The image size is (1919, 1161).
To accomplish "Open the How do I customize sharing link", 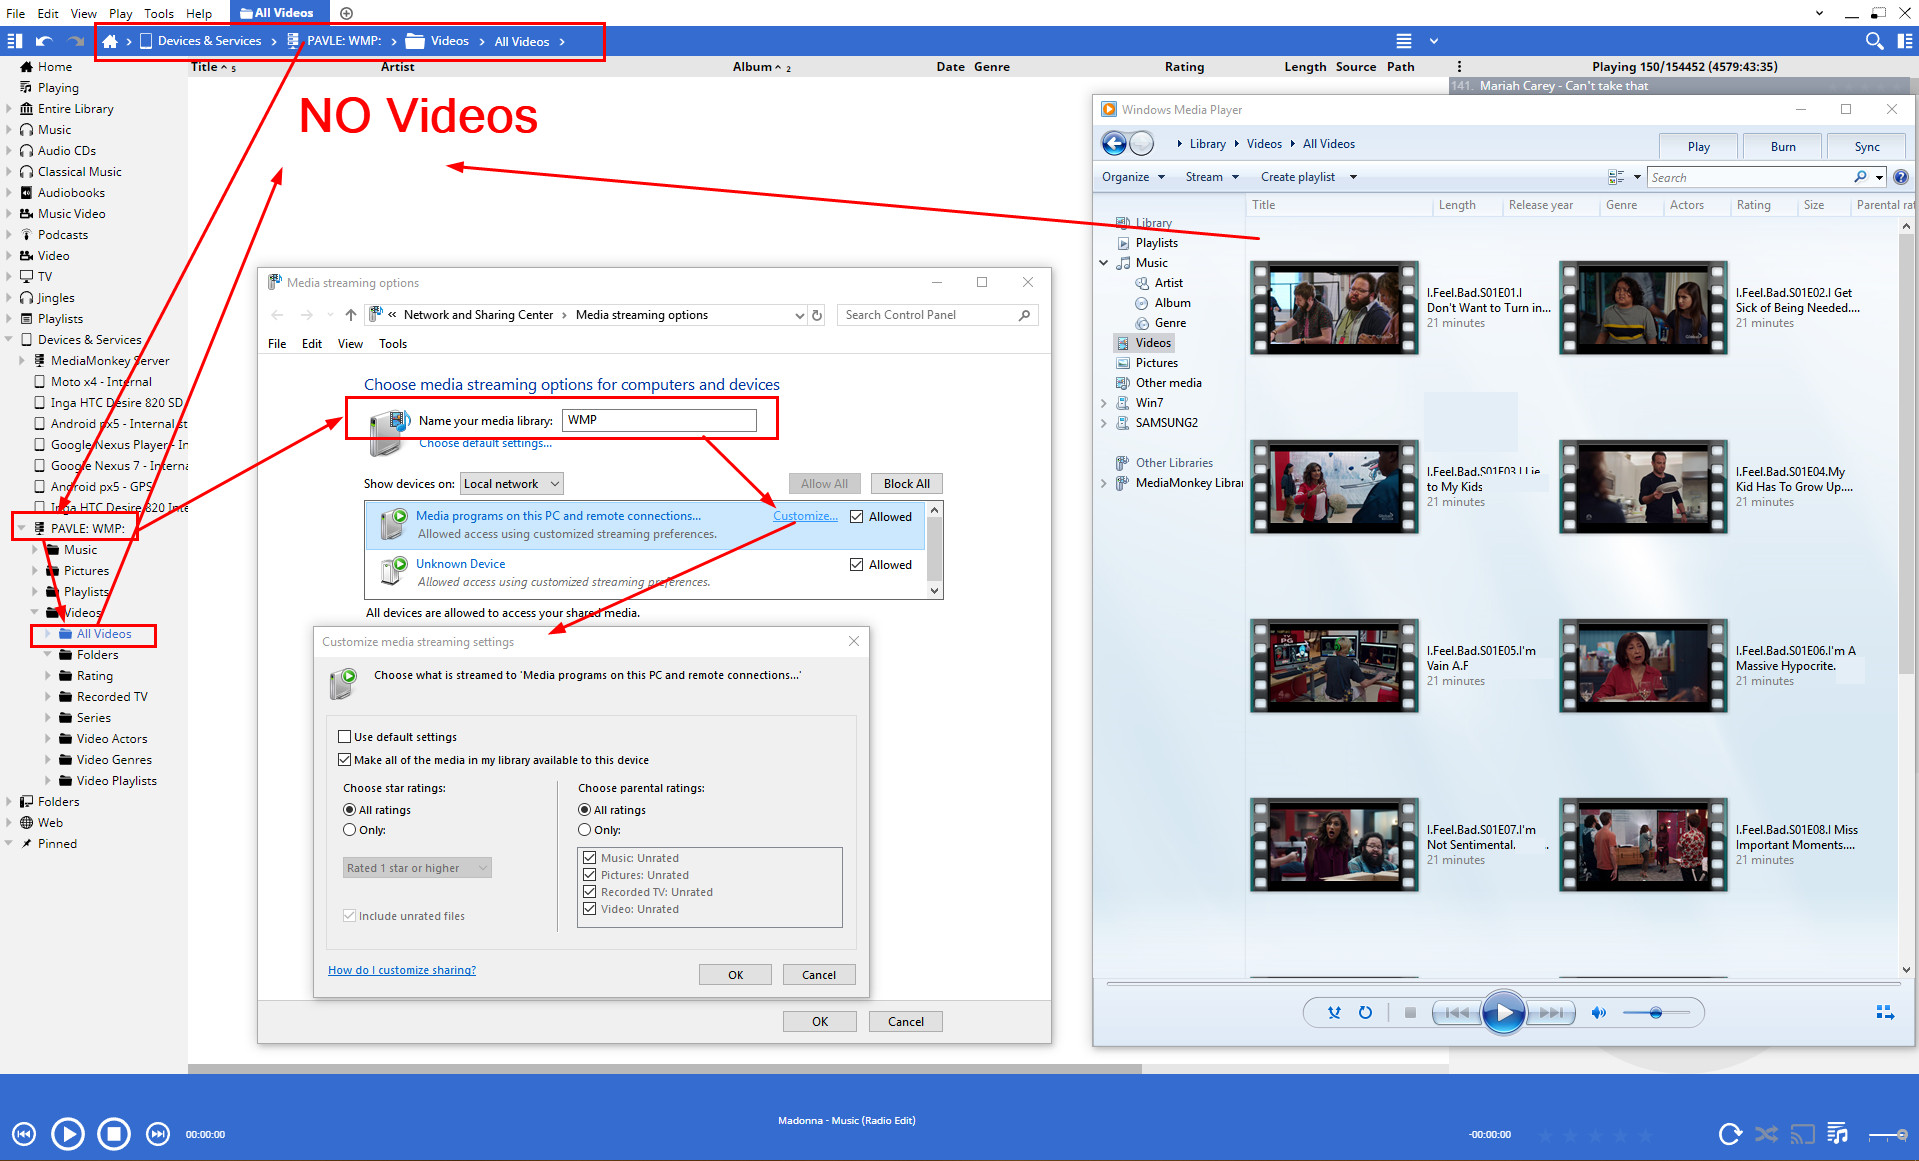I will [402, 970].
